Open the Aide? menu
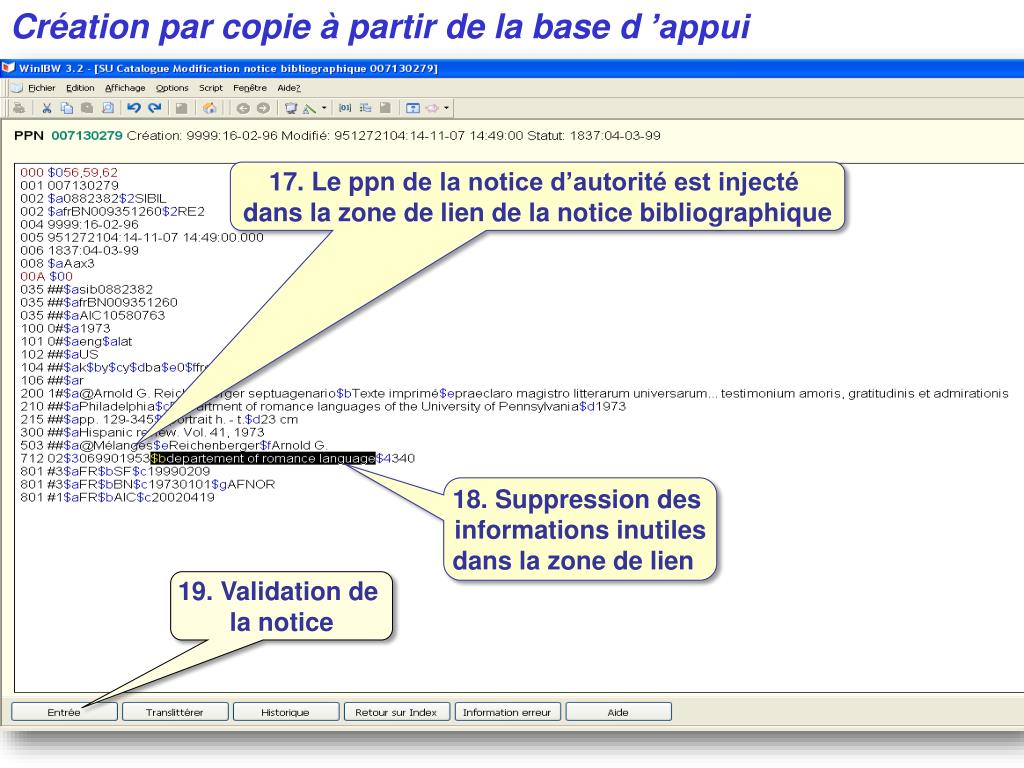 point(289,88)
